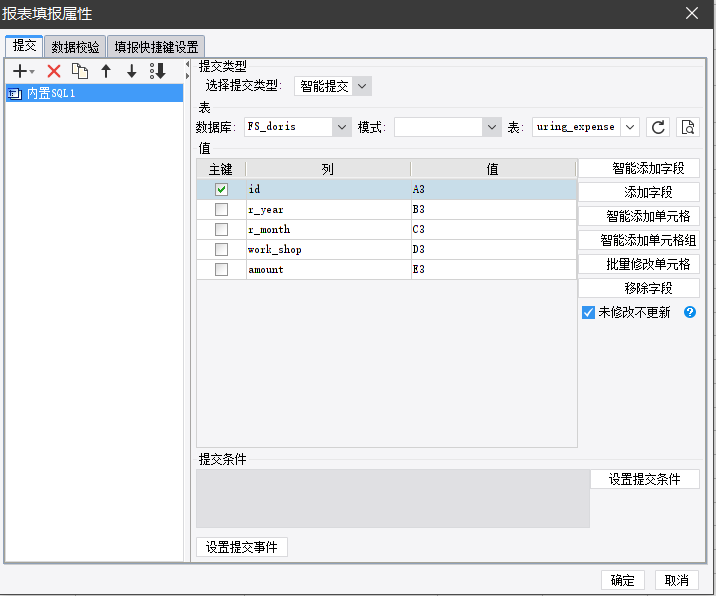This screenshot has height=596, width=716.
Task: Open the 填报快捷键设置 tab
Action: coord(156,47)
